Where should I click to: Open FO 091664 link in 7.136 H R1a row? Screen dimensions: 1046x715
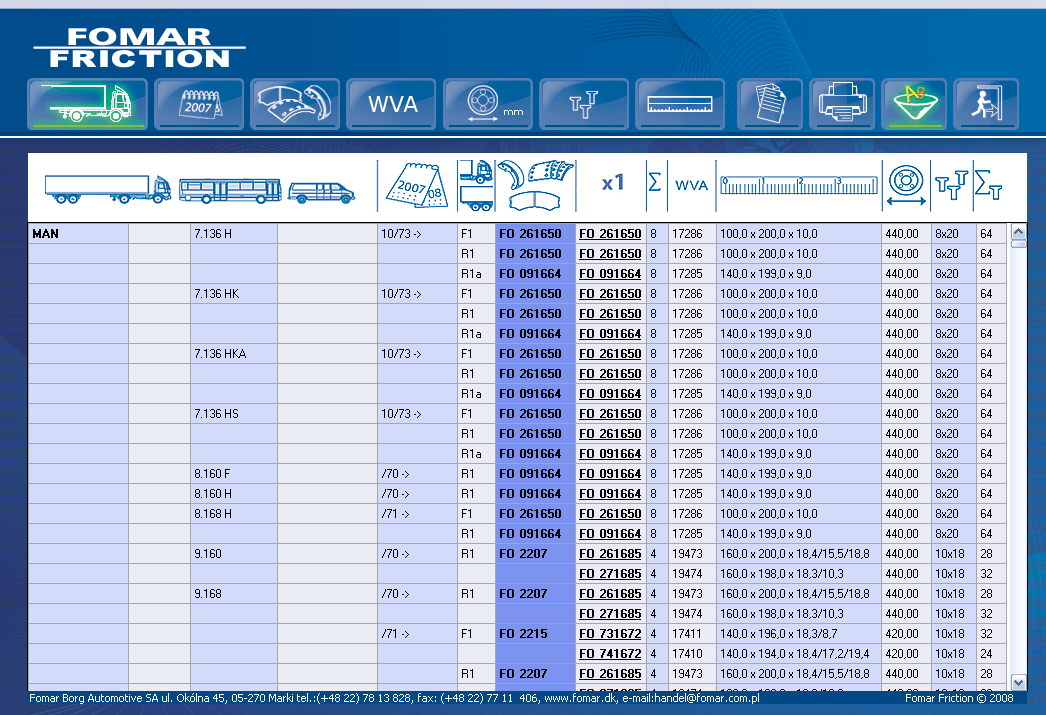pyautogui.click(x=610, y=273)
